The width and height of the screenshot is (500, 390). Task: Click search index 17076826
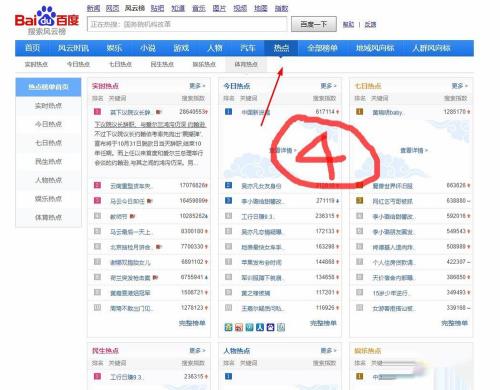click(192, 185)
